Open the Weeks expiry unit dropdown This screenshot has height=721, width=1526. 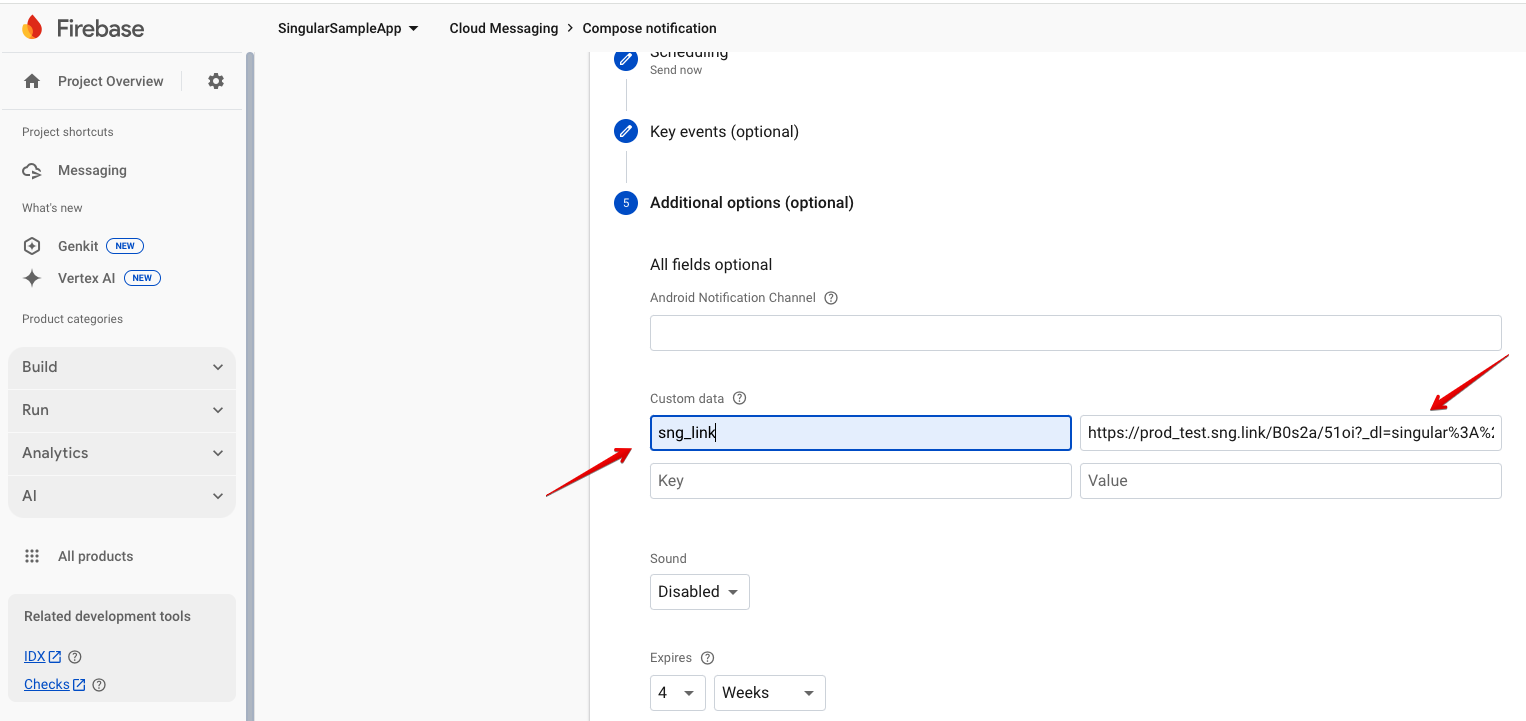click(x=769, y=693)
